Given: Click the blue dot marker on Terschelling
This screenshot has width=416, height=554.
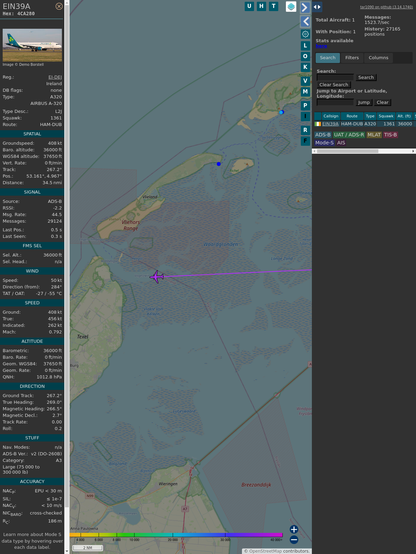Looking at the screenshot, I should [281, 112].
